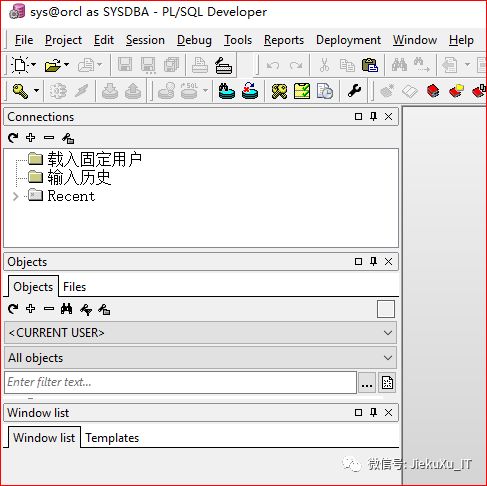Screen dimensions: 487x486
Task: Open the Session menu
Action: 145,40
